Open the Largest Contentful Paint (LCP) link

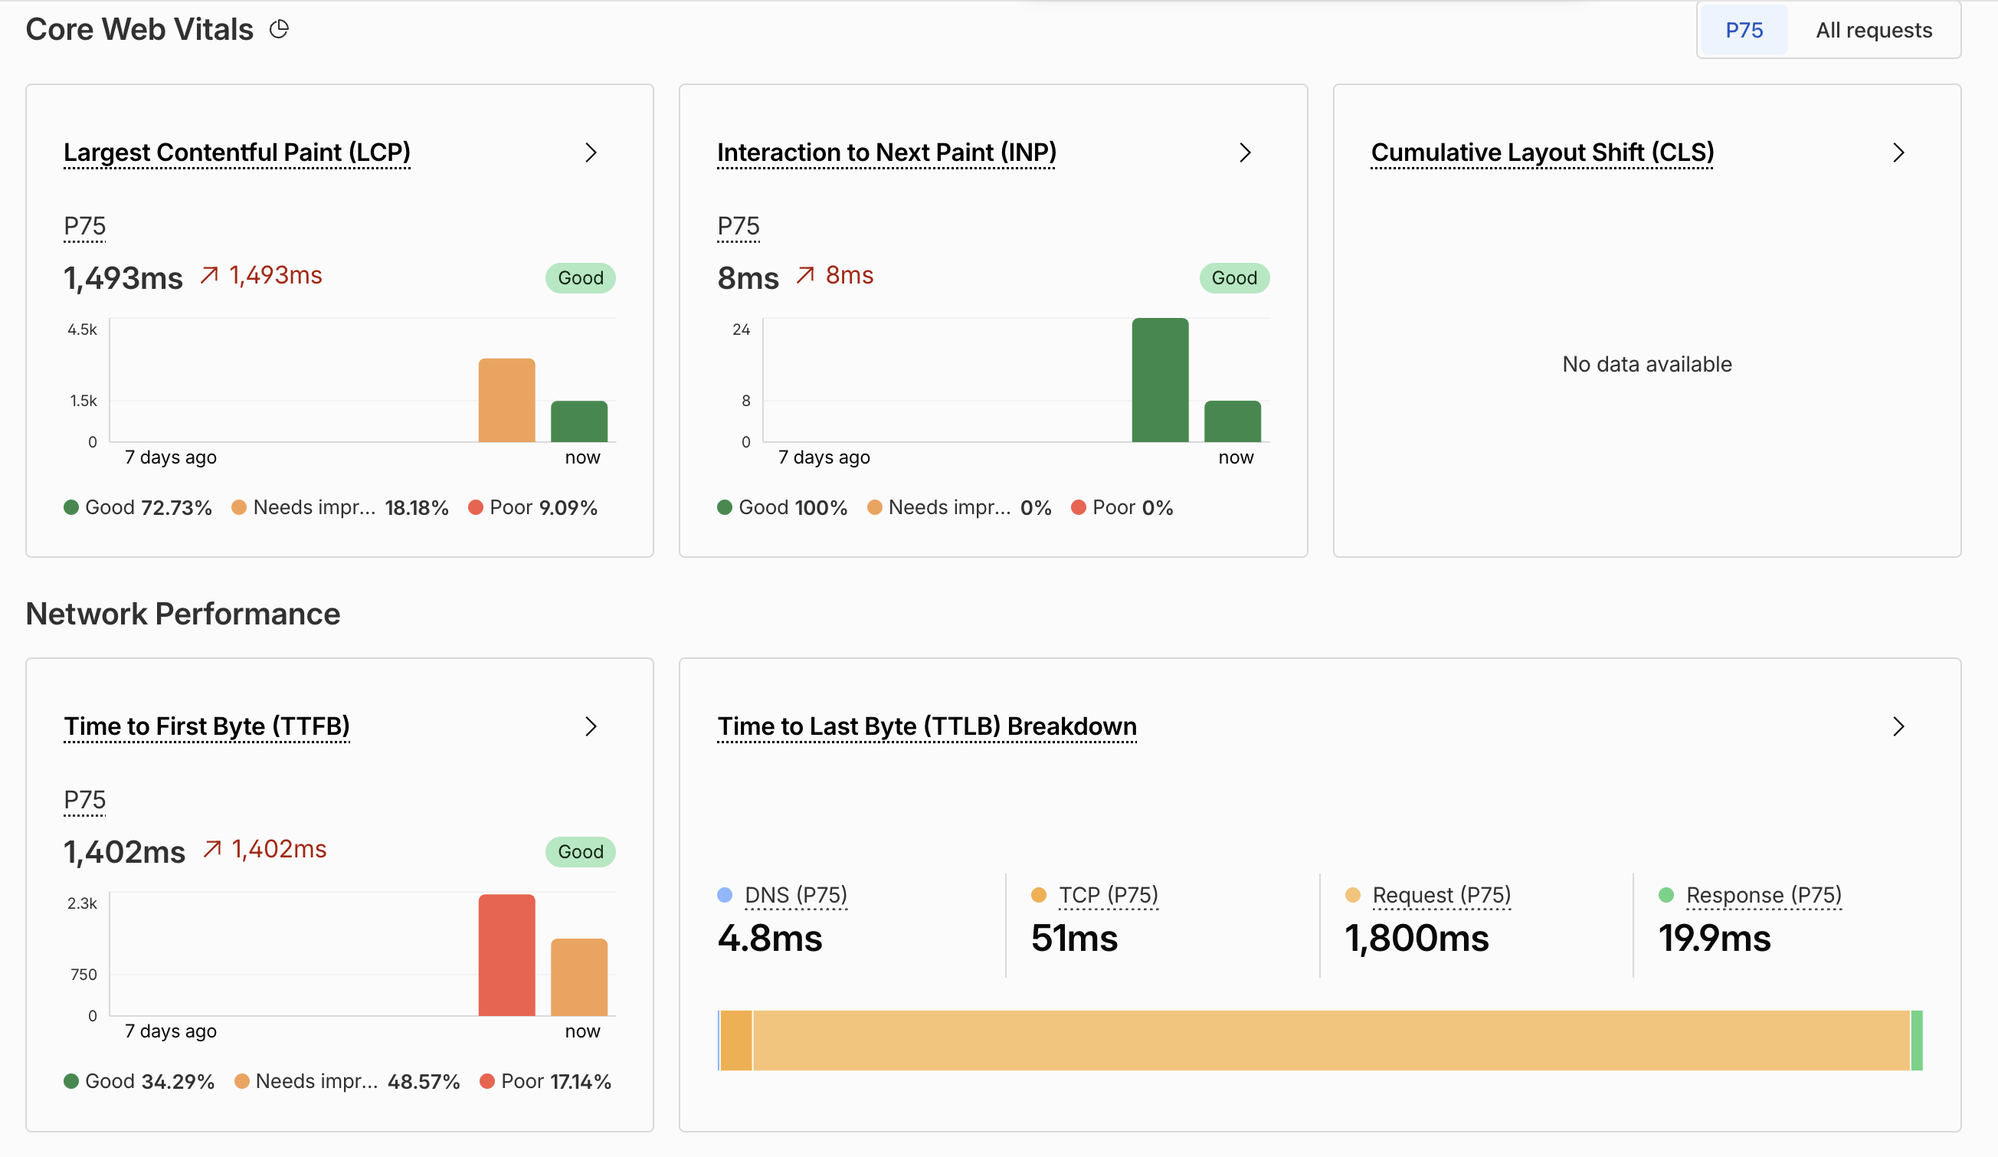[x=237, y=152]
